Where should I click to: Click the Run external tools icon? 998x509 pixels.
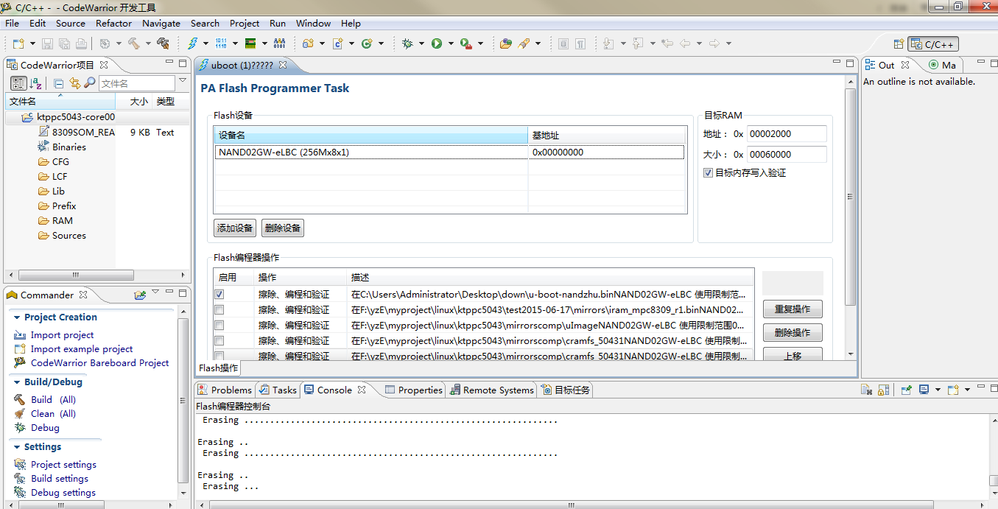coord(466,44)
